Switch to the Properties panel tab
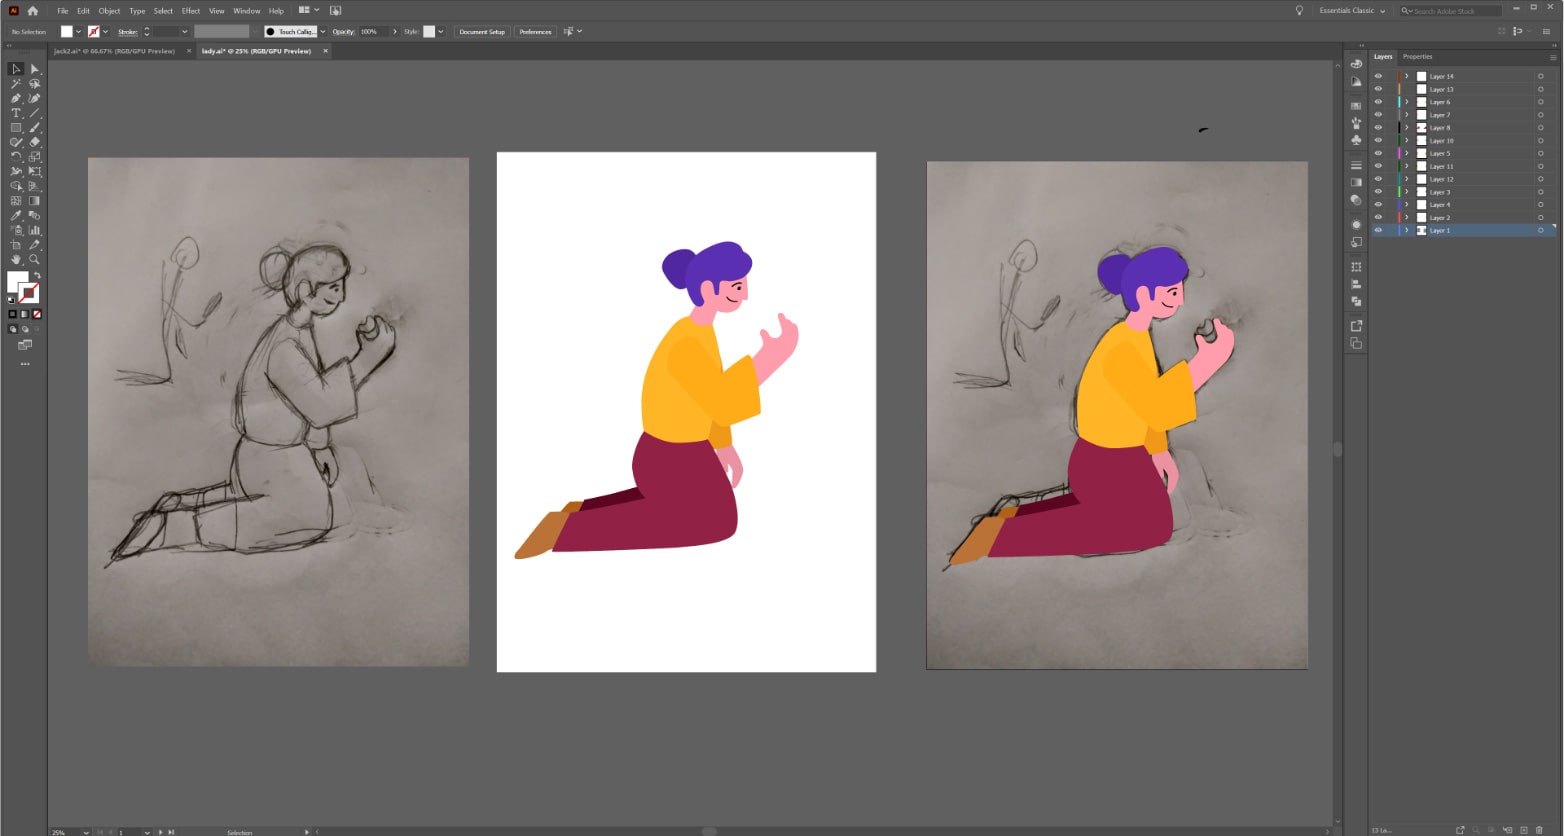 (1417, 57)
